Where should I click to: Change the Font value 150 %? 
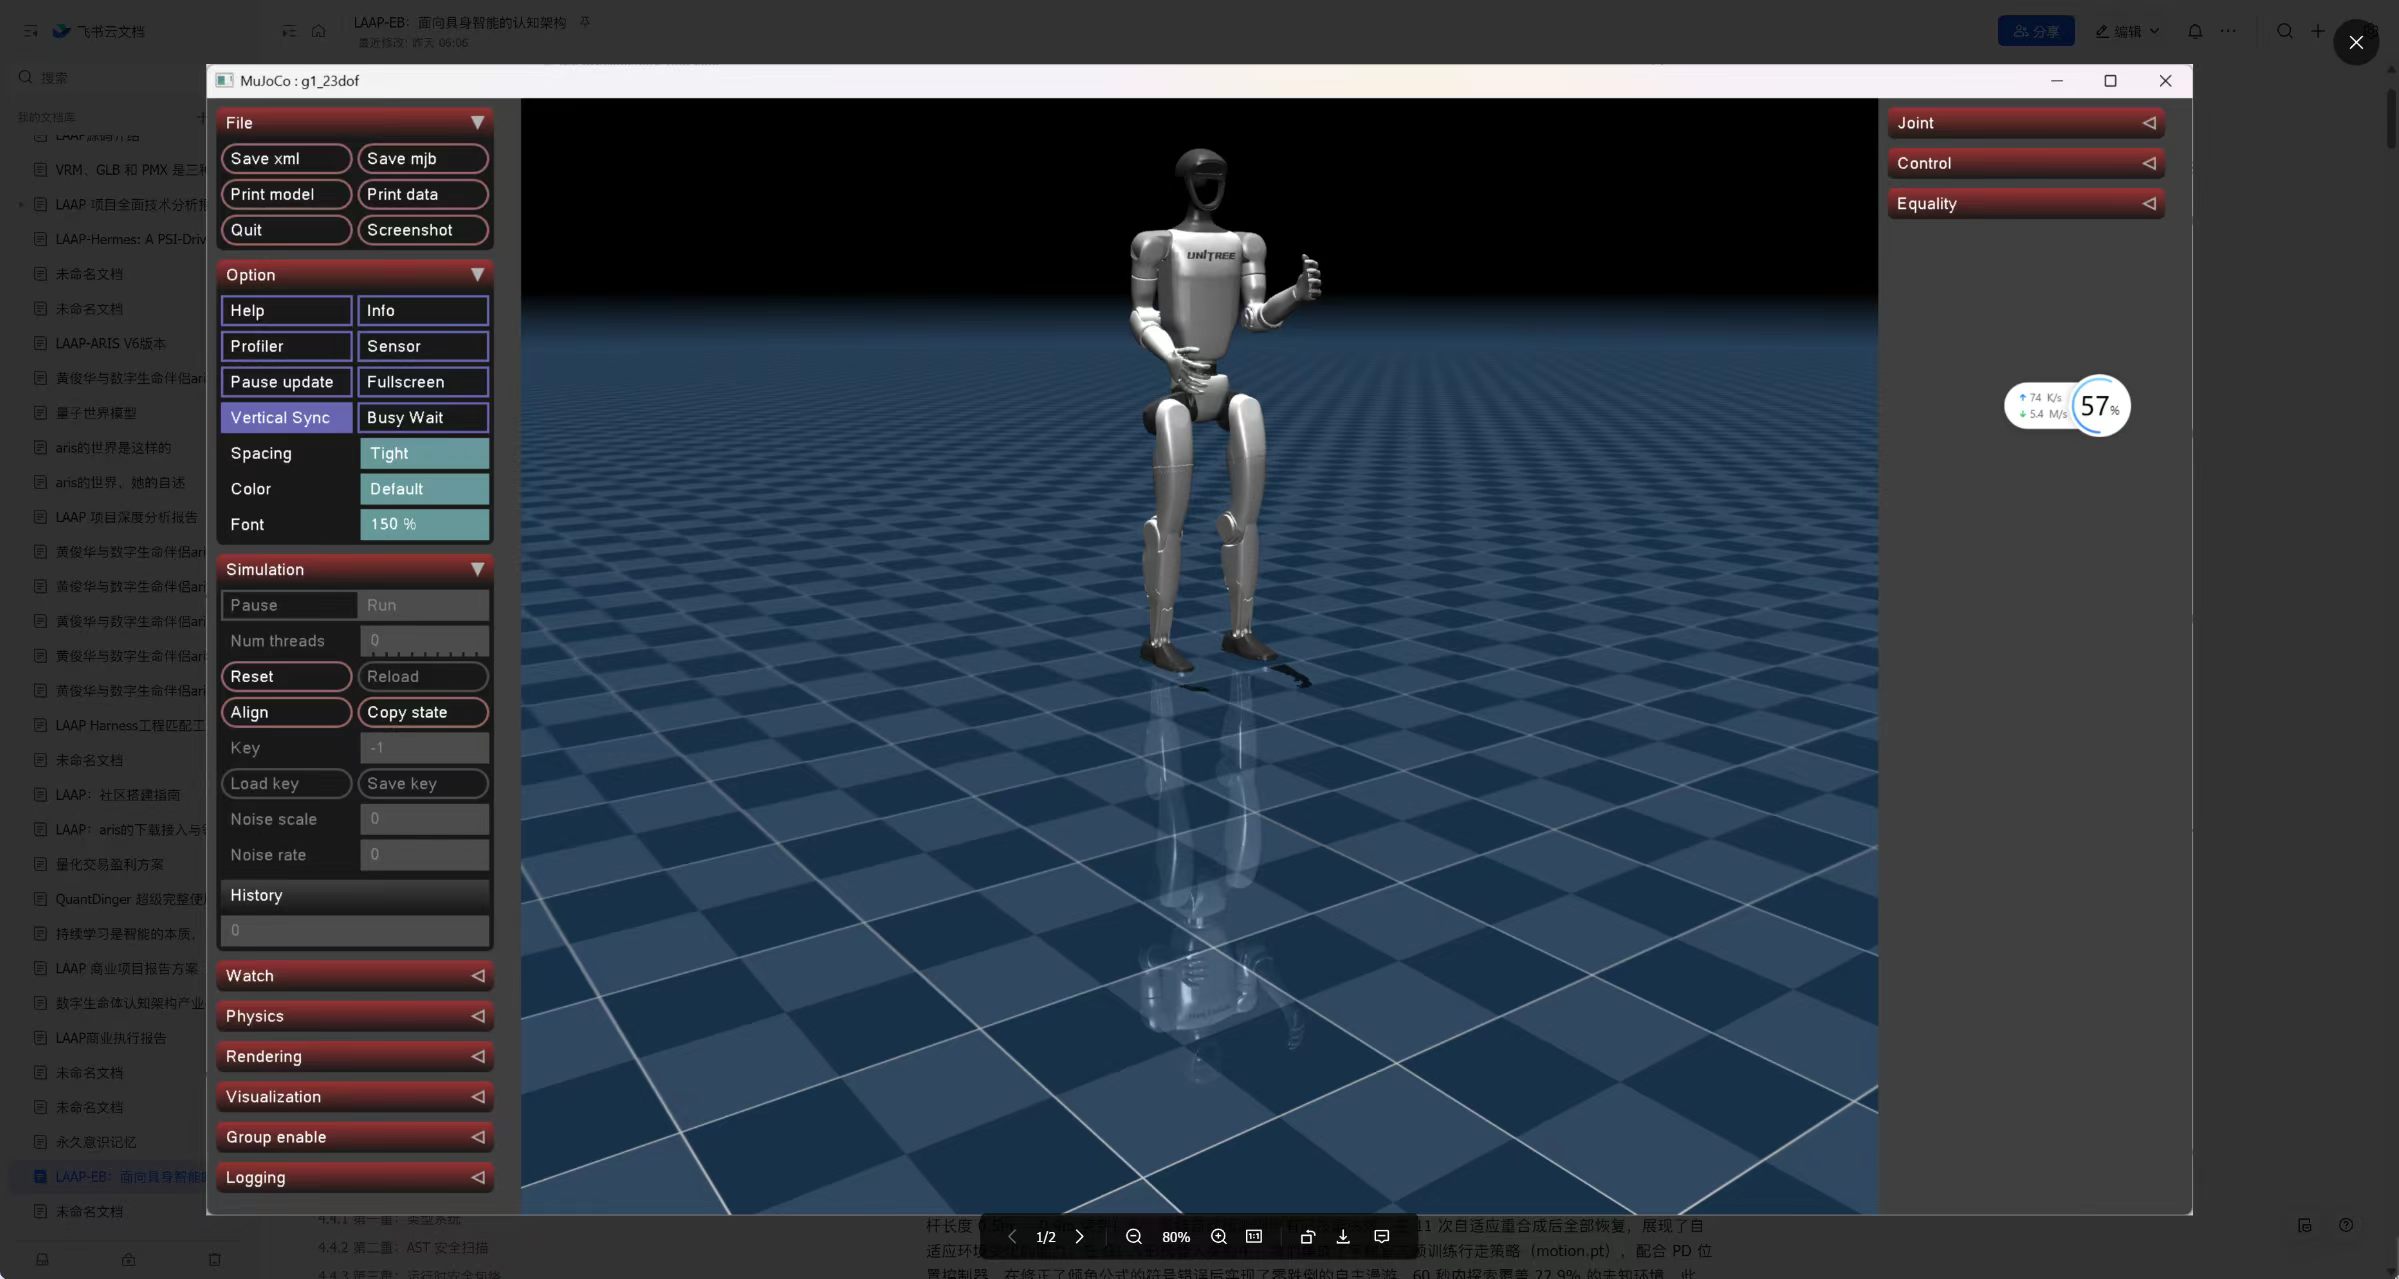[x=424, y=524]
